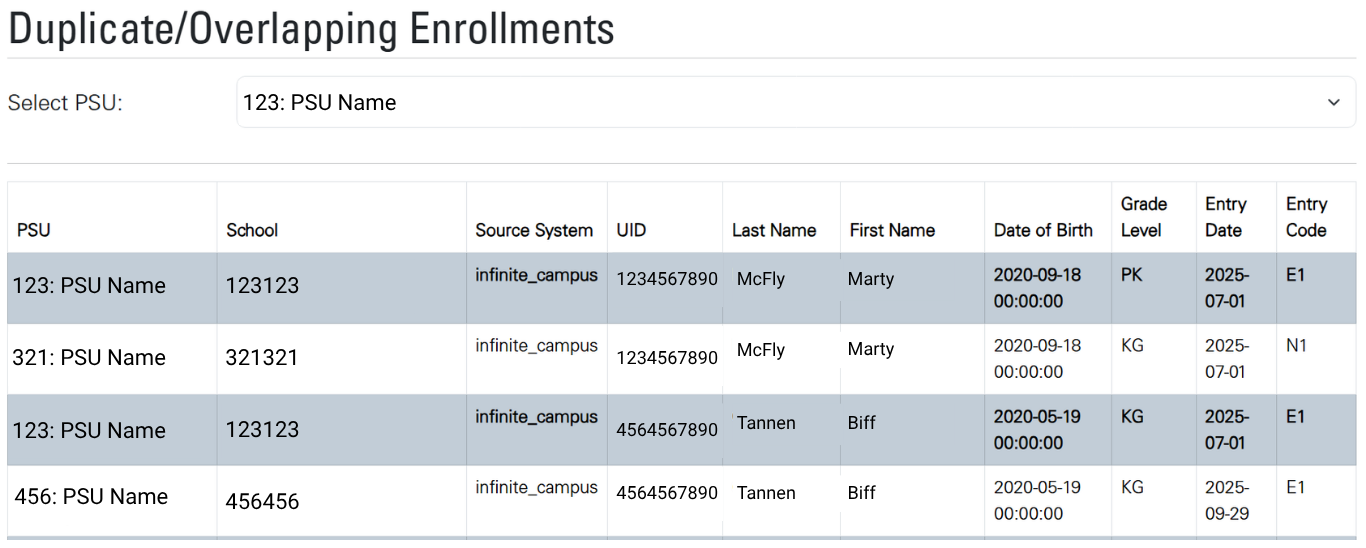Click the Source System column header
Image resolution: width=1366 pixels, height=548 pixels.
point(534,230)
